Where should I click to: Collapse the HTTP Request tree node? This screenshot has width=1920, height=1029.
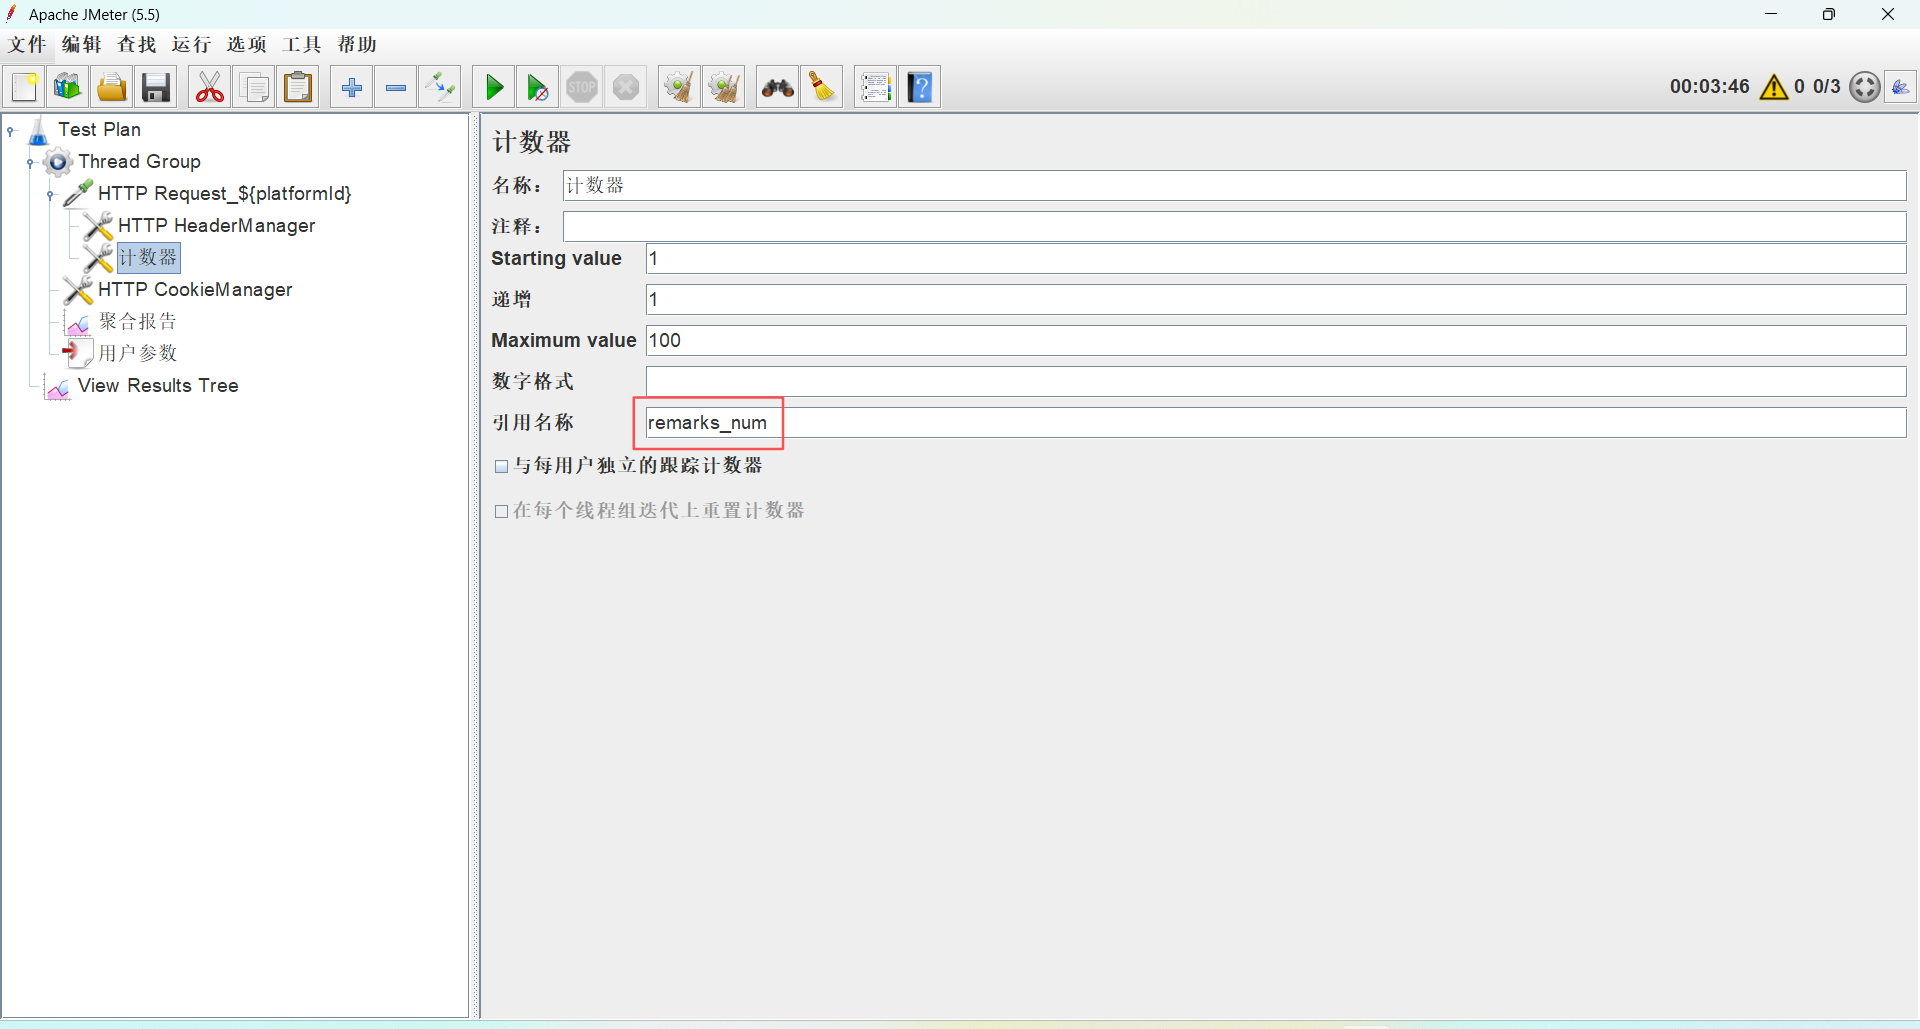pos(51,194)
